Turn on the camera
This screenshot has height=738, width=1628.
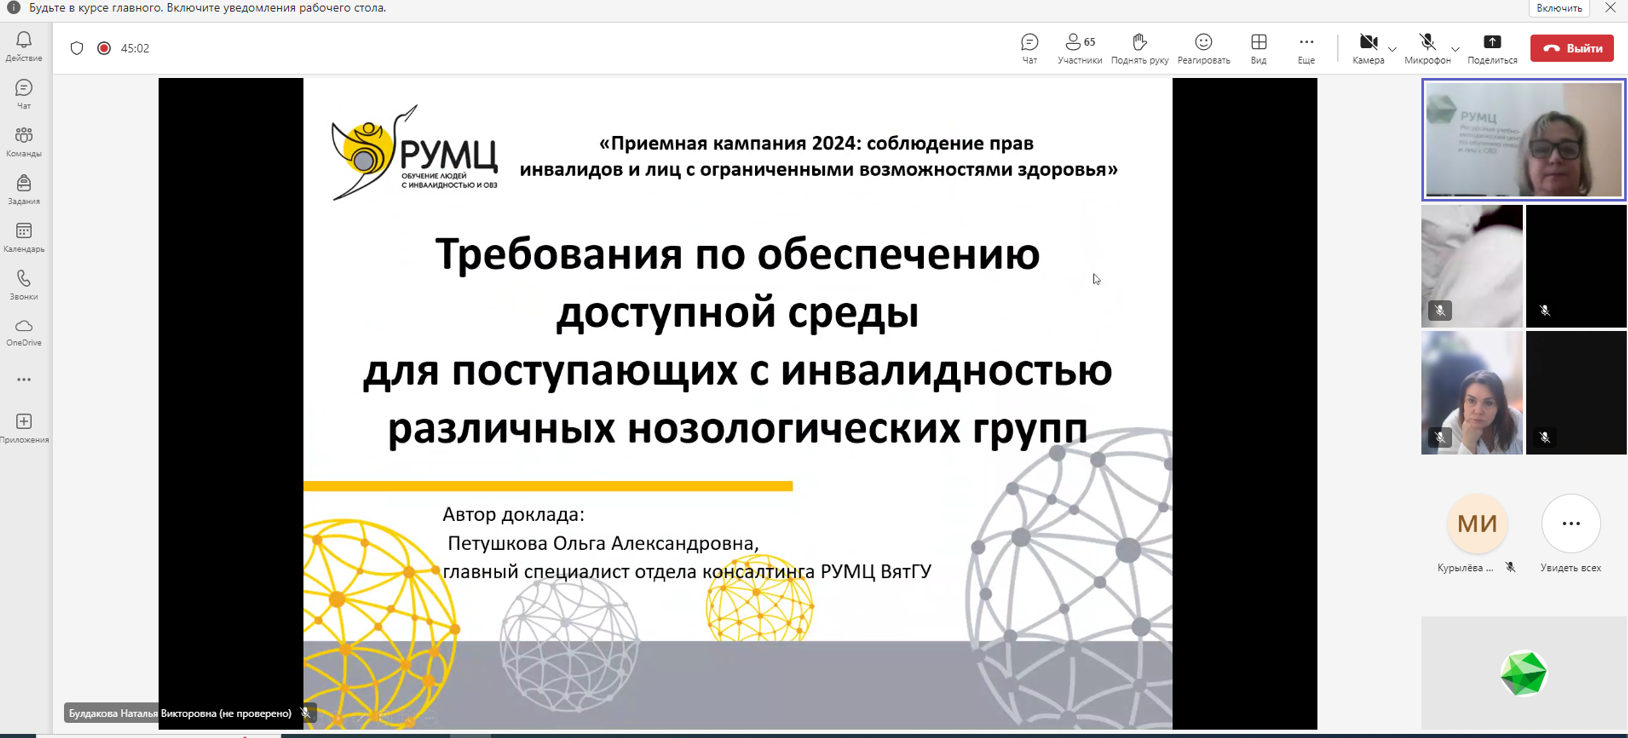[1367, 46]
